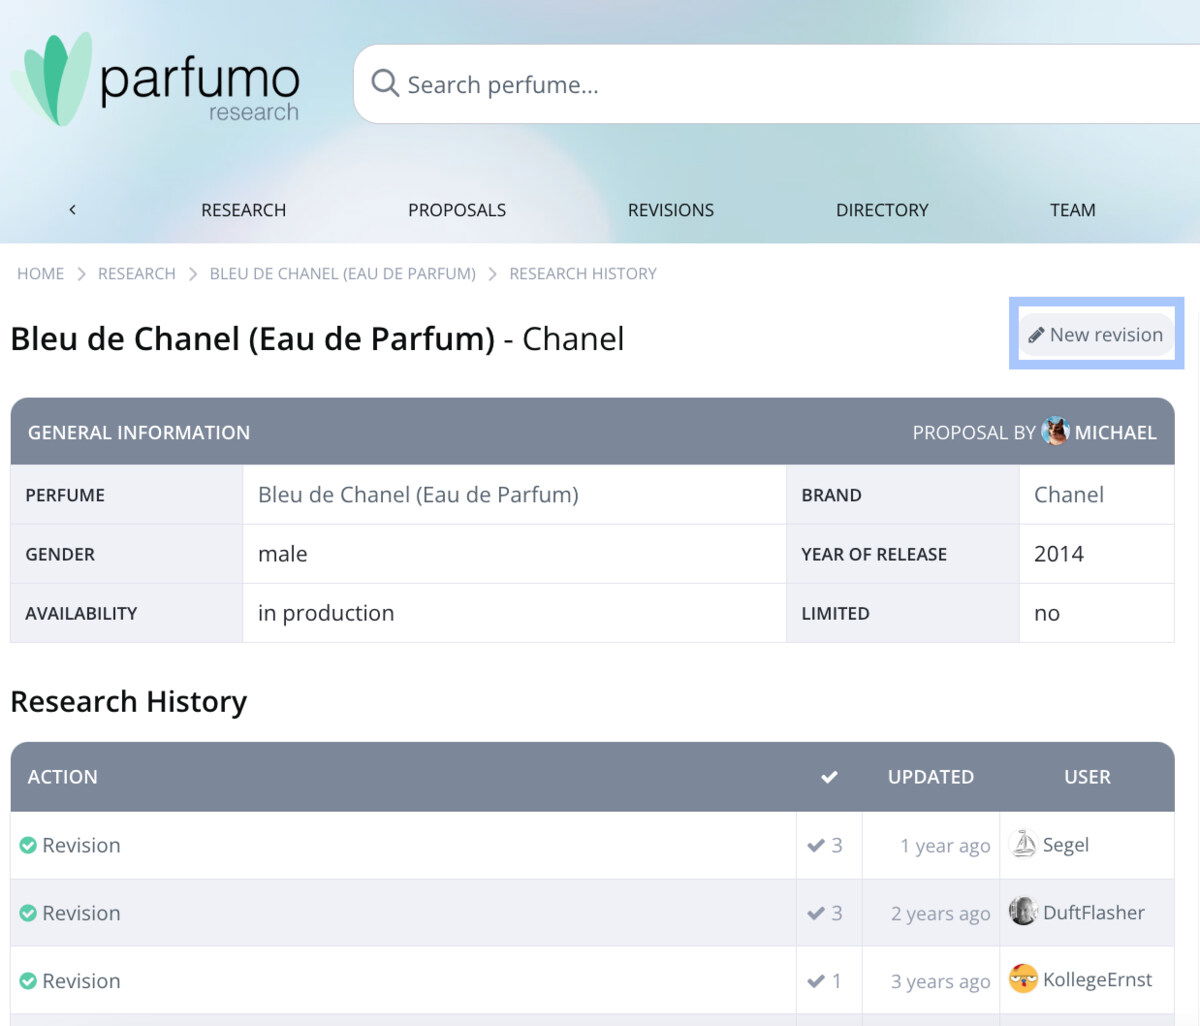This screenshot has width=1200, height=1026.
Task: Go back using the left nav chevron
Action: pos(72,210)
